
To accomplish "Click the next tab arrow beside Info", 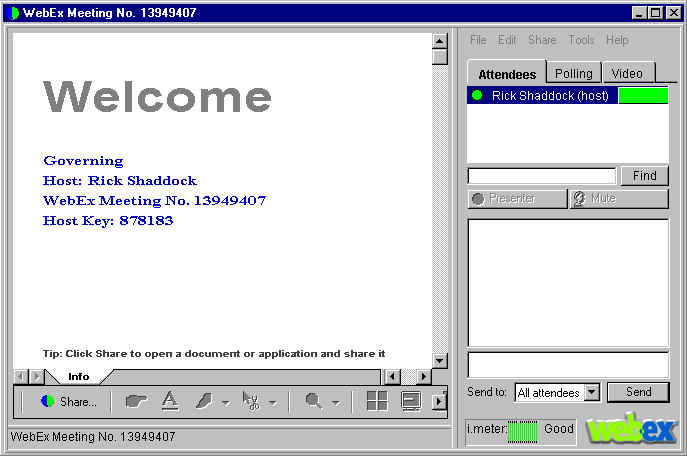I will (36, 377).
